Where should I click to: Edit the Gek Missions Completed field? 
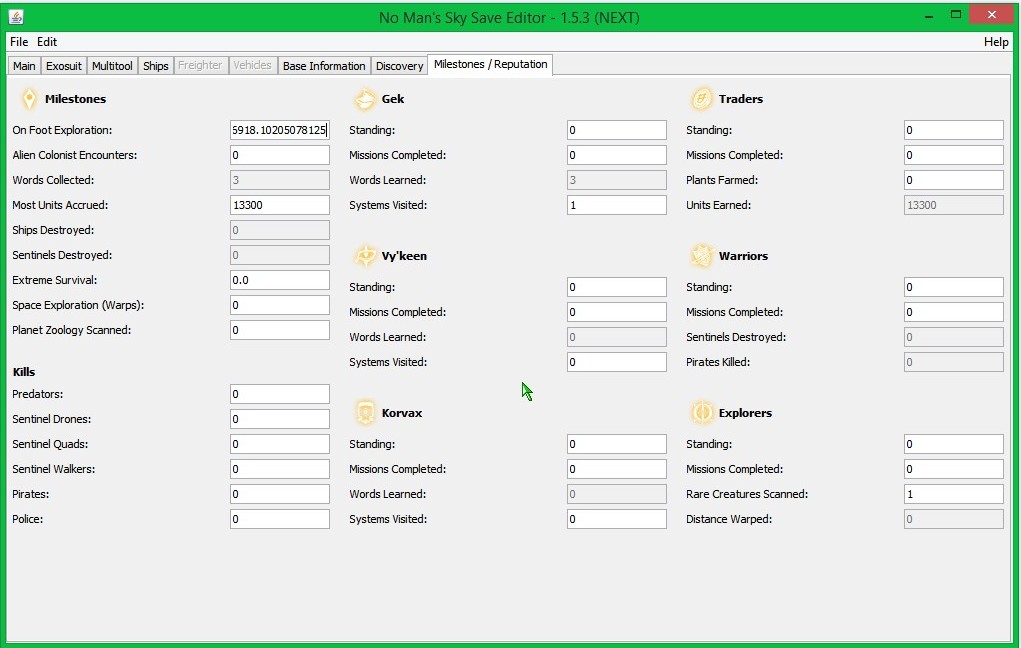tap(617, 155)
